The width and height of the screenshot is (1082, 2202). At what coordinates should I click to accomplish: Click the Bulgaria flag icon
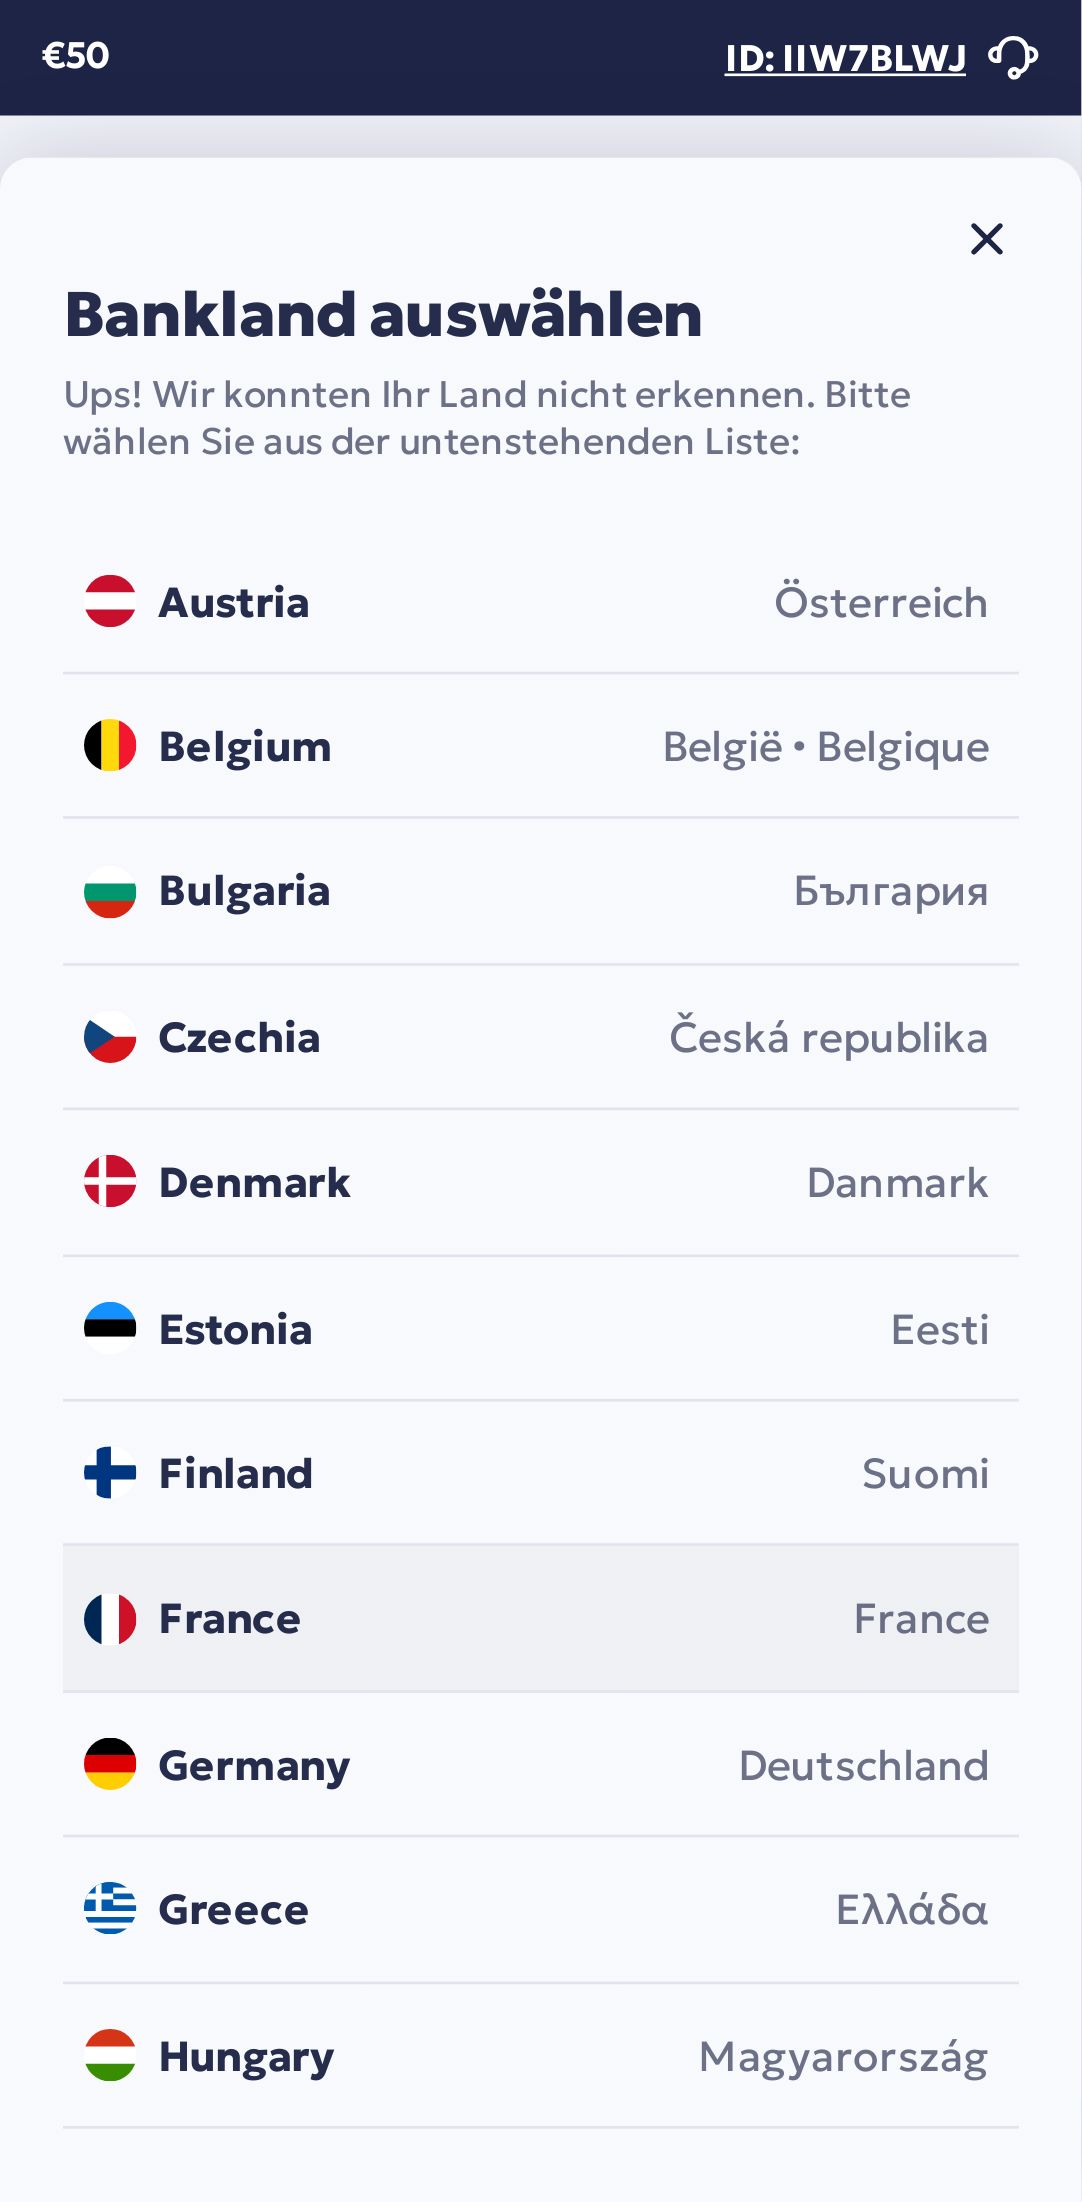point(110,891)
